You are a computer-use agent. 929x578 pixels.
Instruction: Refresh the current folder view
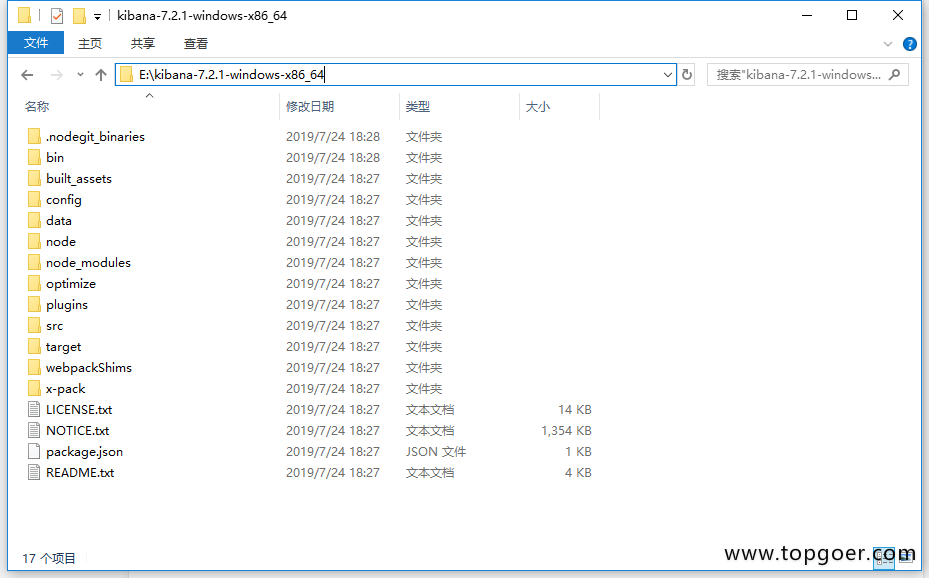[x=687, y=75]
